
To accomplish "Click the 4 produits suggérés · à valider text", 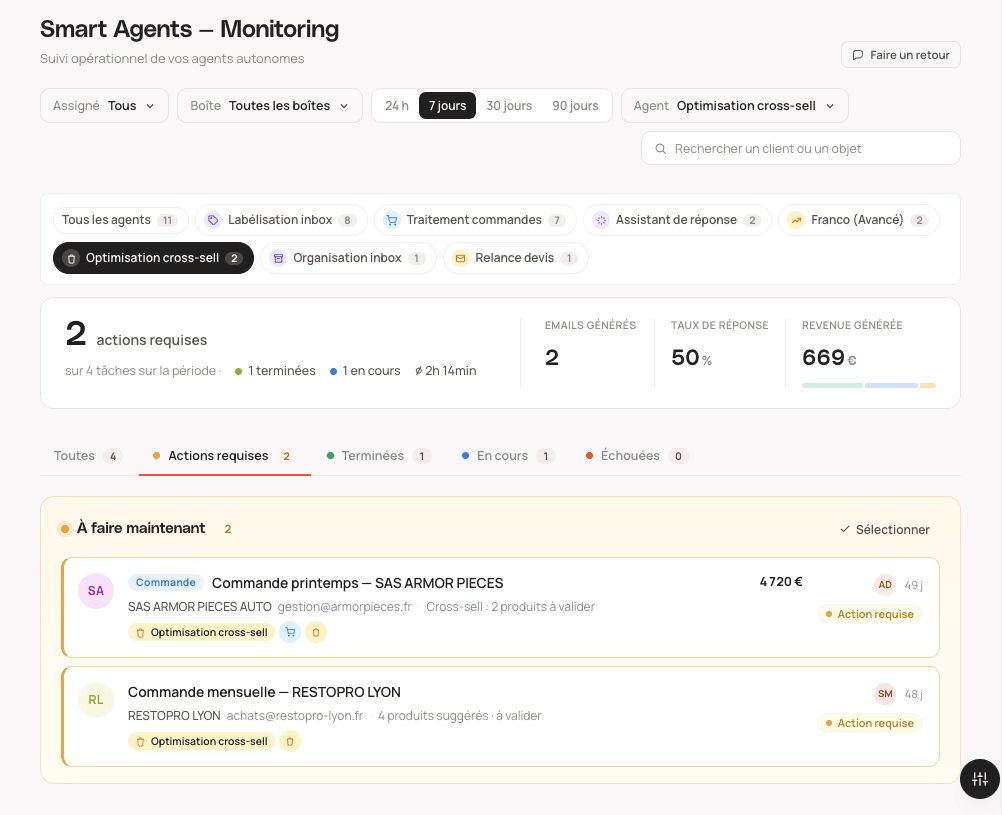I will pyautogui.click(x=459, y=716).
